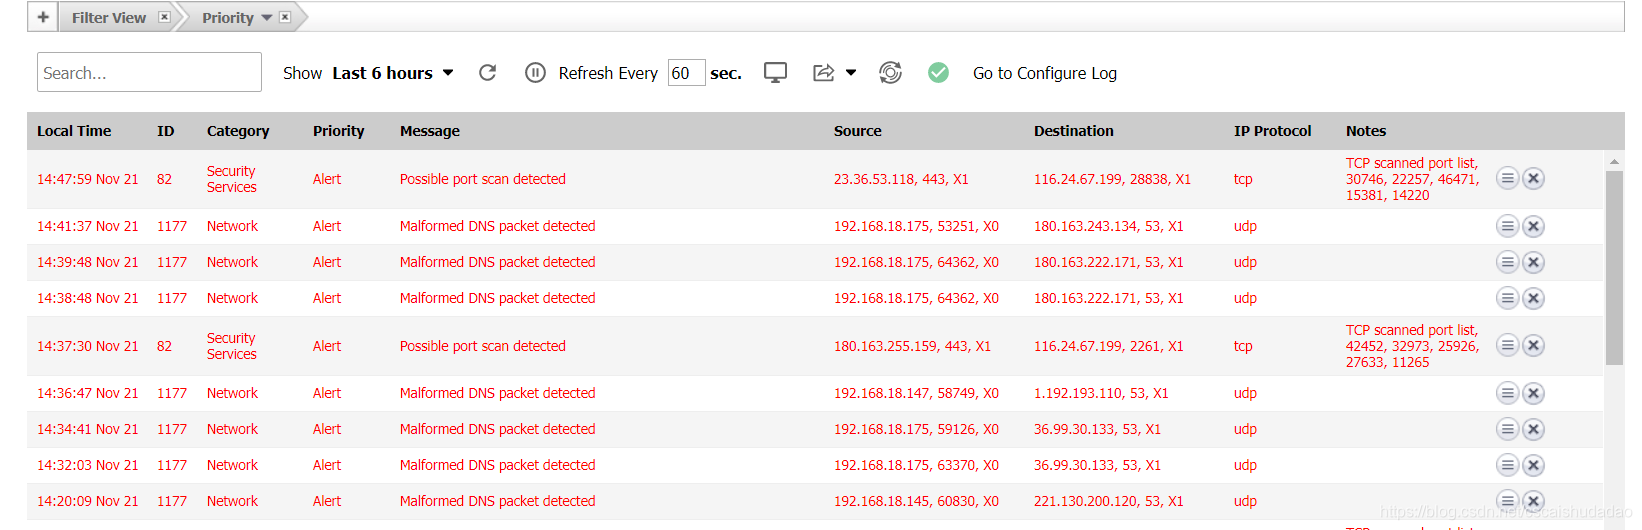Select the Priority breadcrumb tab
This screenshot has width=1642, height=530.
coord(228,18)
